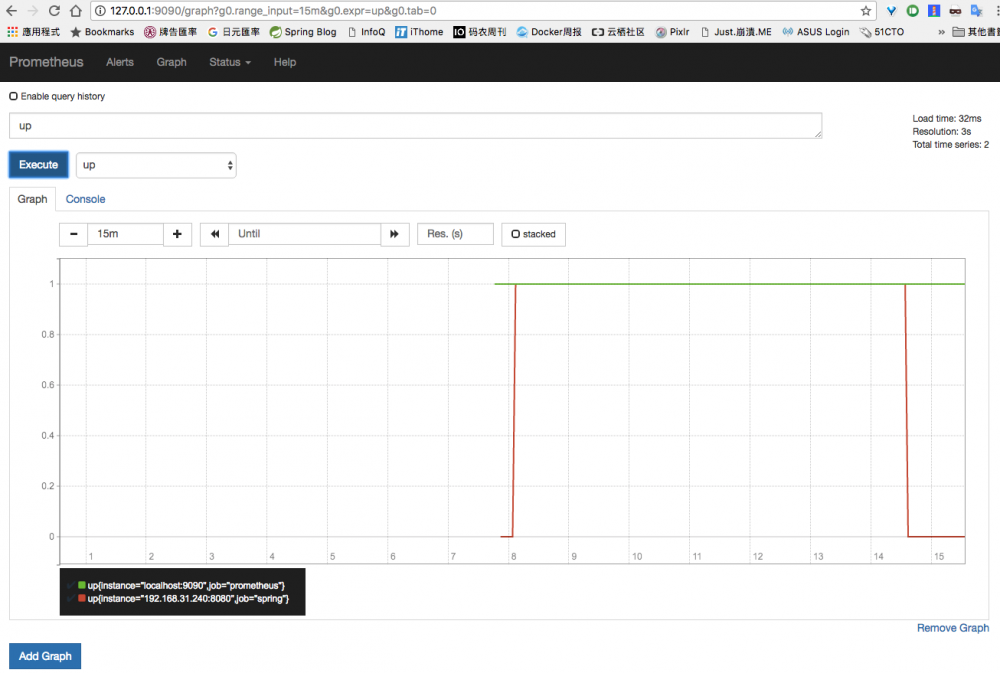Enable the stacked graph checkbox
1000x673 pixels.
(515, 234)
